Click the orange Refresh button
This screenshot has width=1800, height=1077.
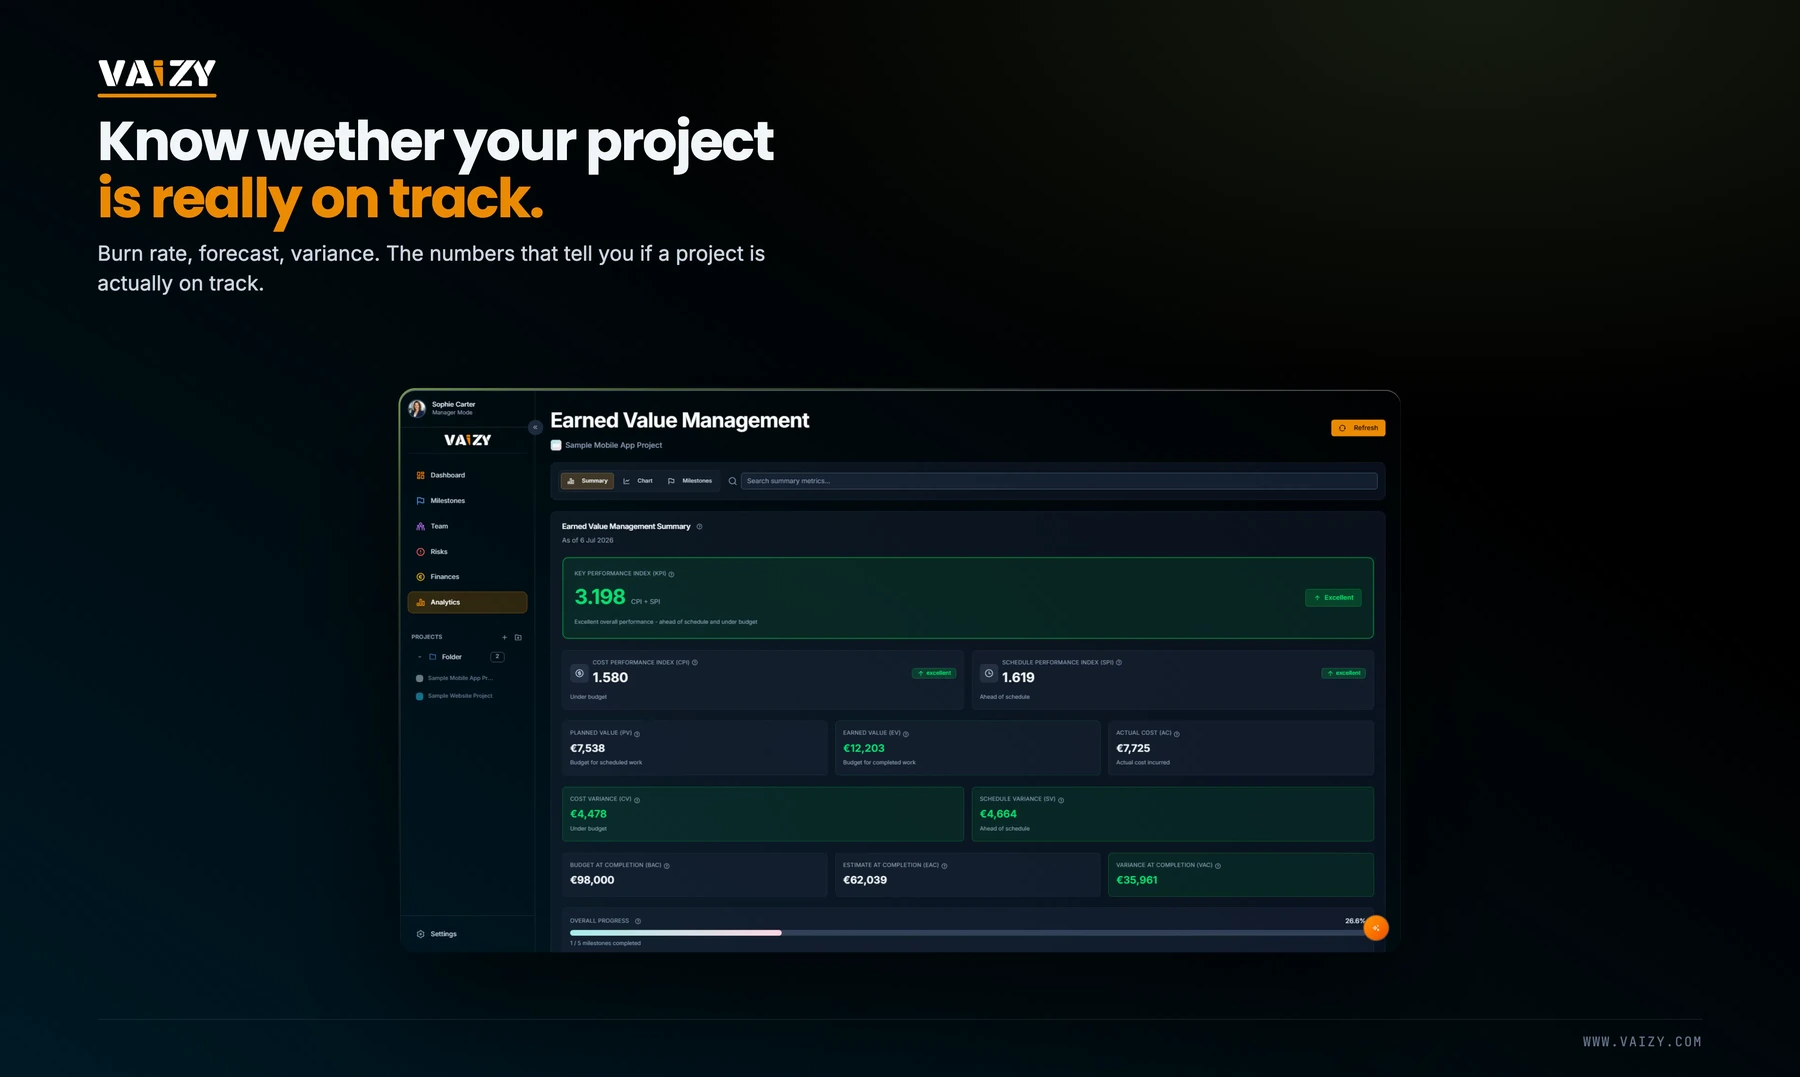pos(1358,428)
